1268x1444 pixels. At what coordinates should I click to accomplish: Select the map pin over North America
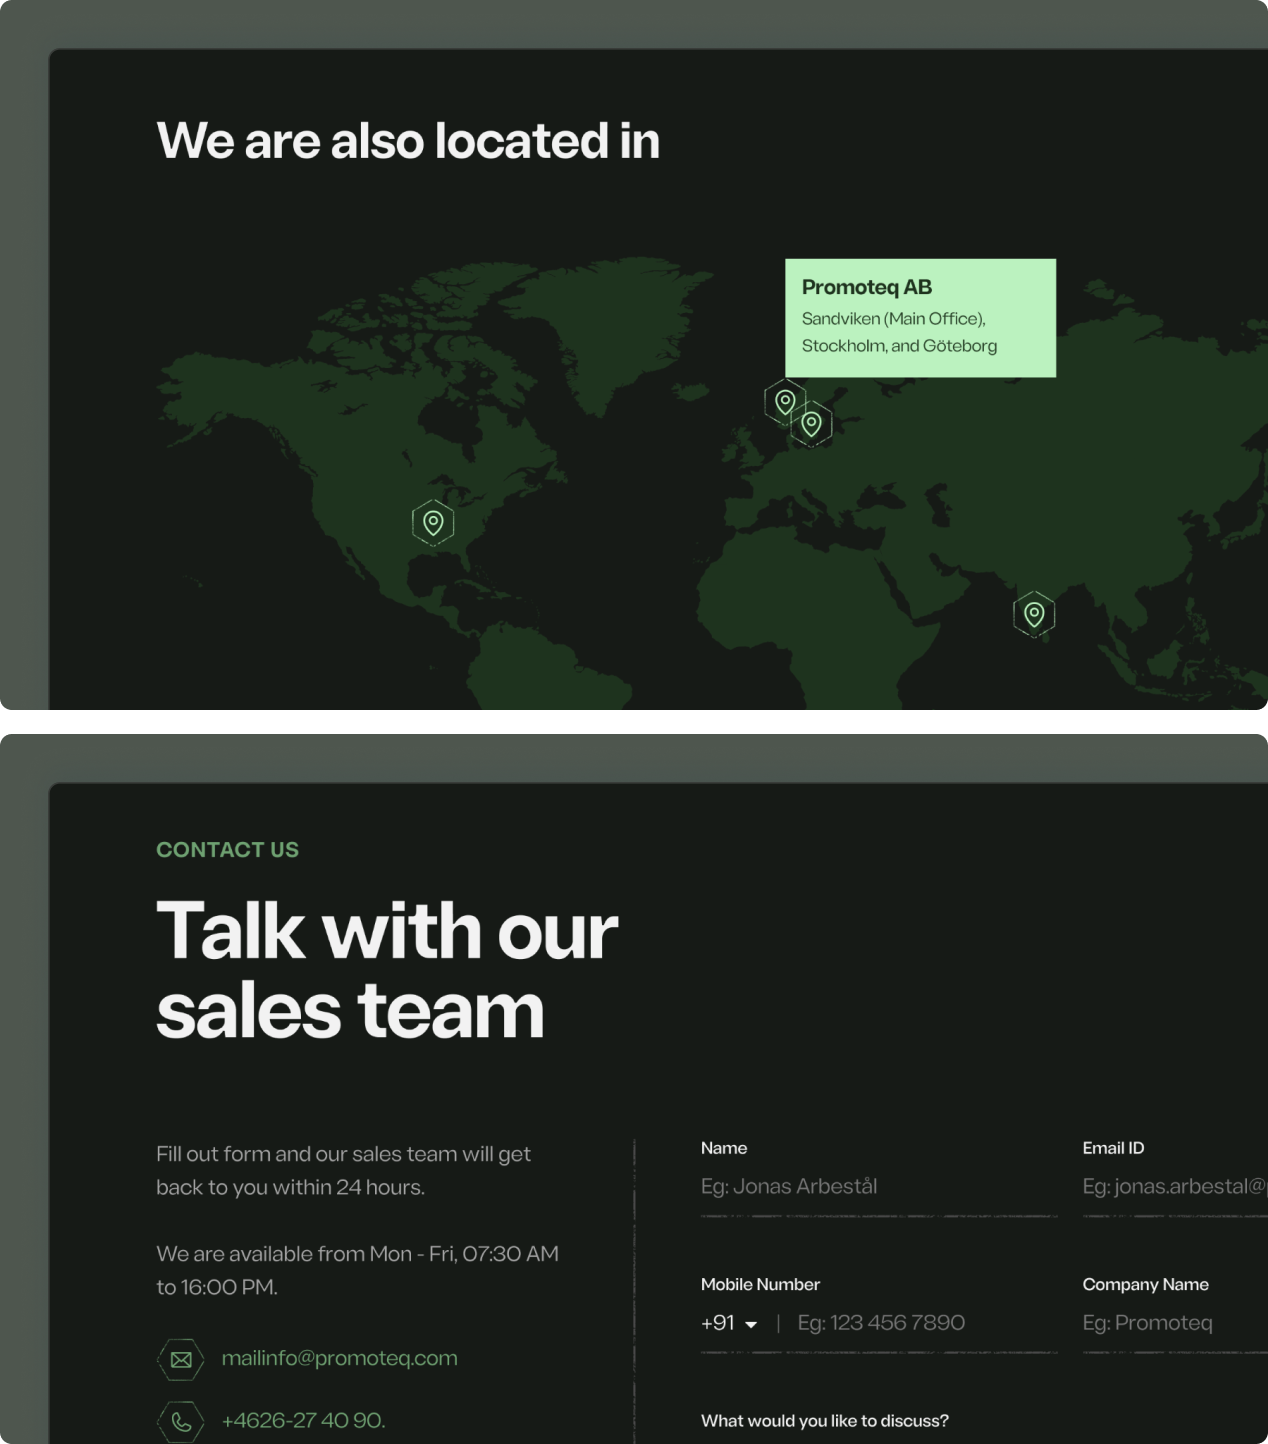pos(433,523)
